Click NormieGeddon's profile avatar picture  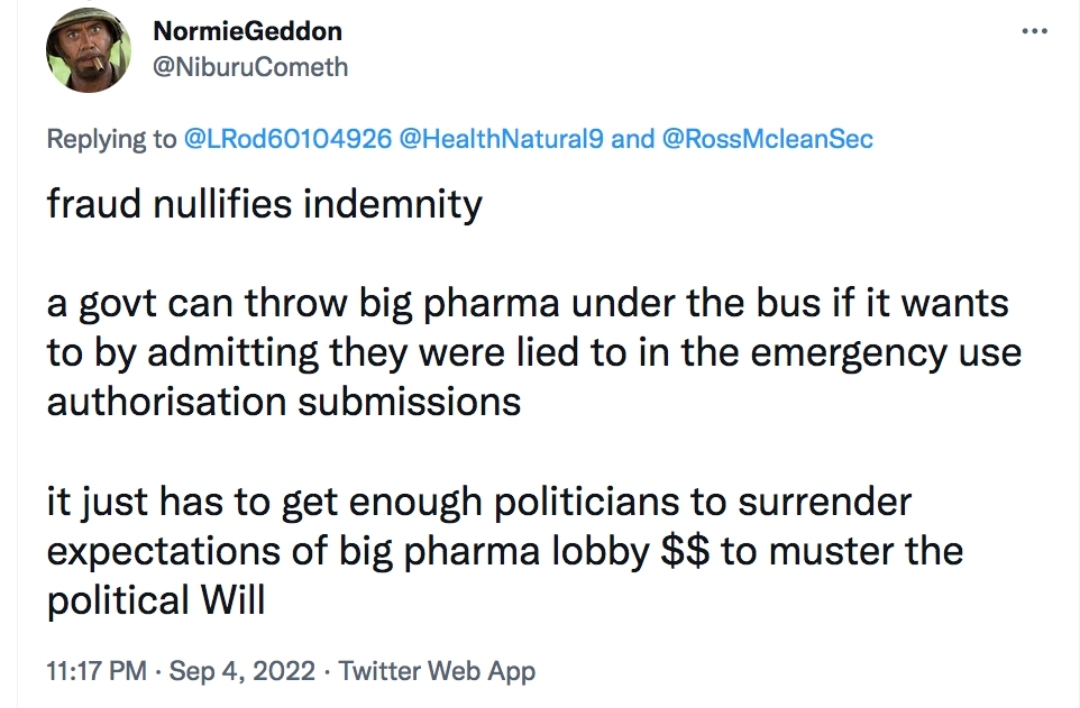click(89, 52)
